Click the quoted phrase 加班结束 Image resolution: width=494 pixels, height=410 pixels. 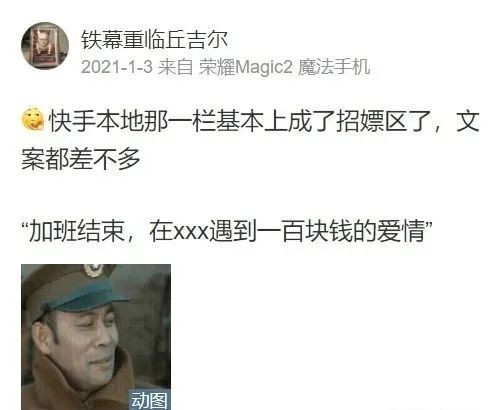click(76, 232)
